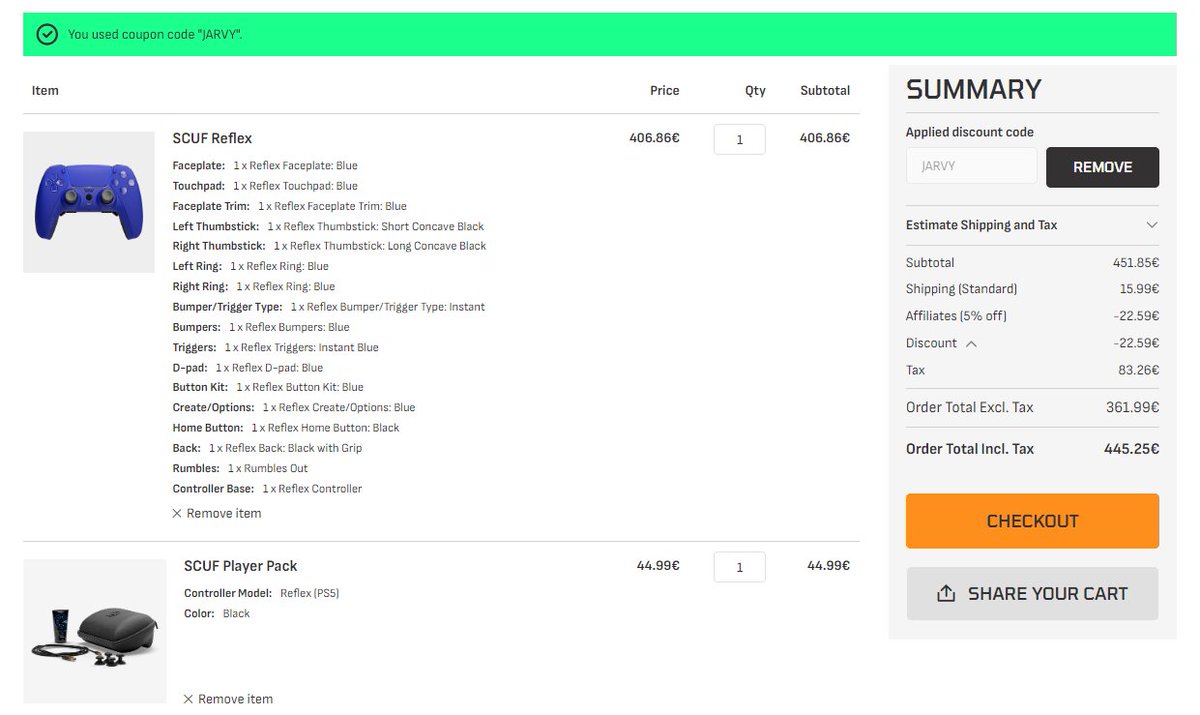Viewport: 1200px width, 715px height.
Task: Remove the applied JARVY discount code
Action: [x=1102, y=167]
